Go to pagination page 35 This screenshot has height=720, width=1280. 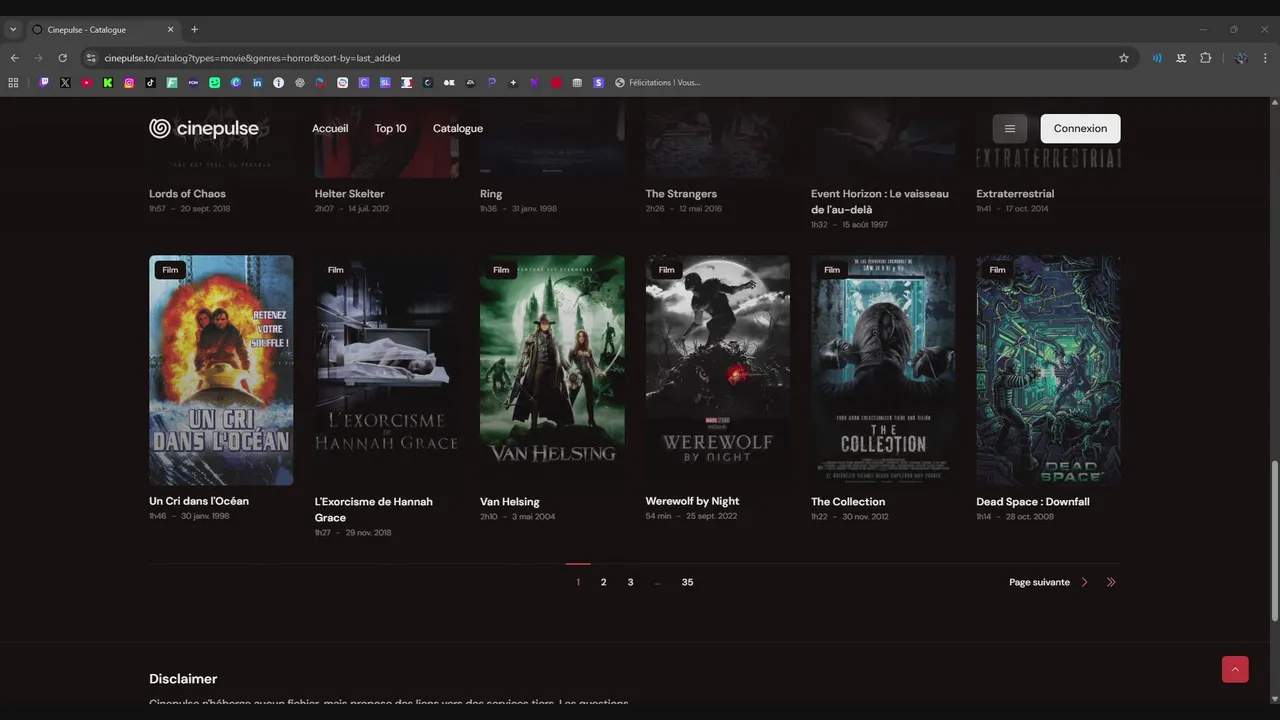(x=687, y=582)
